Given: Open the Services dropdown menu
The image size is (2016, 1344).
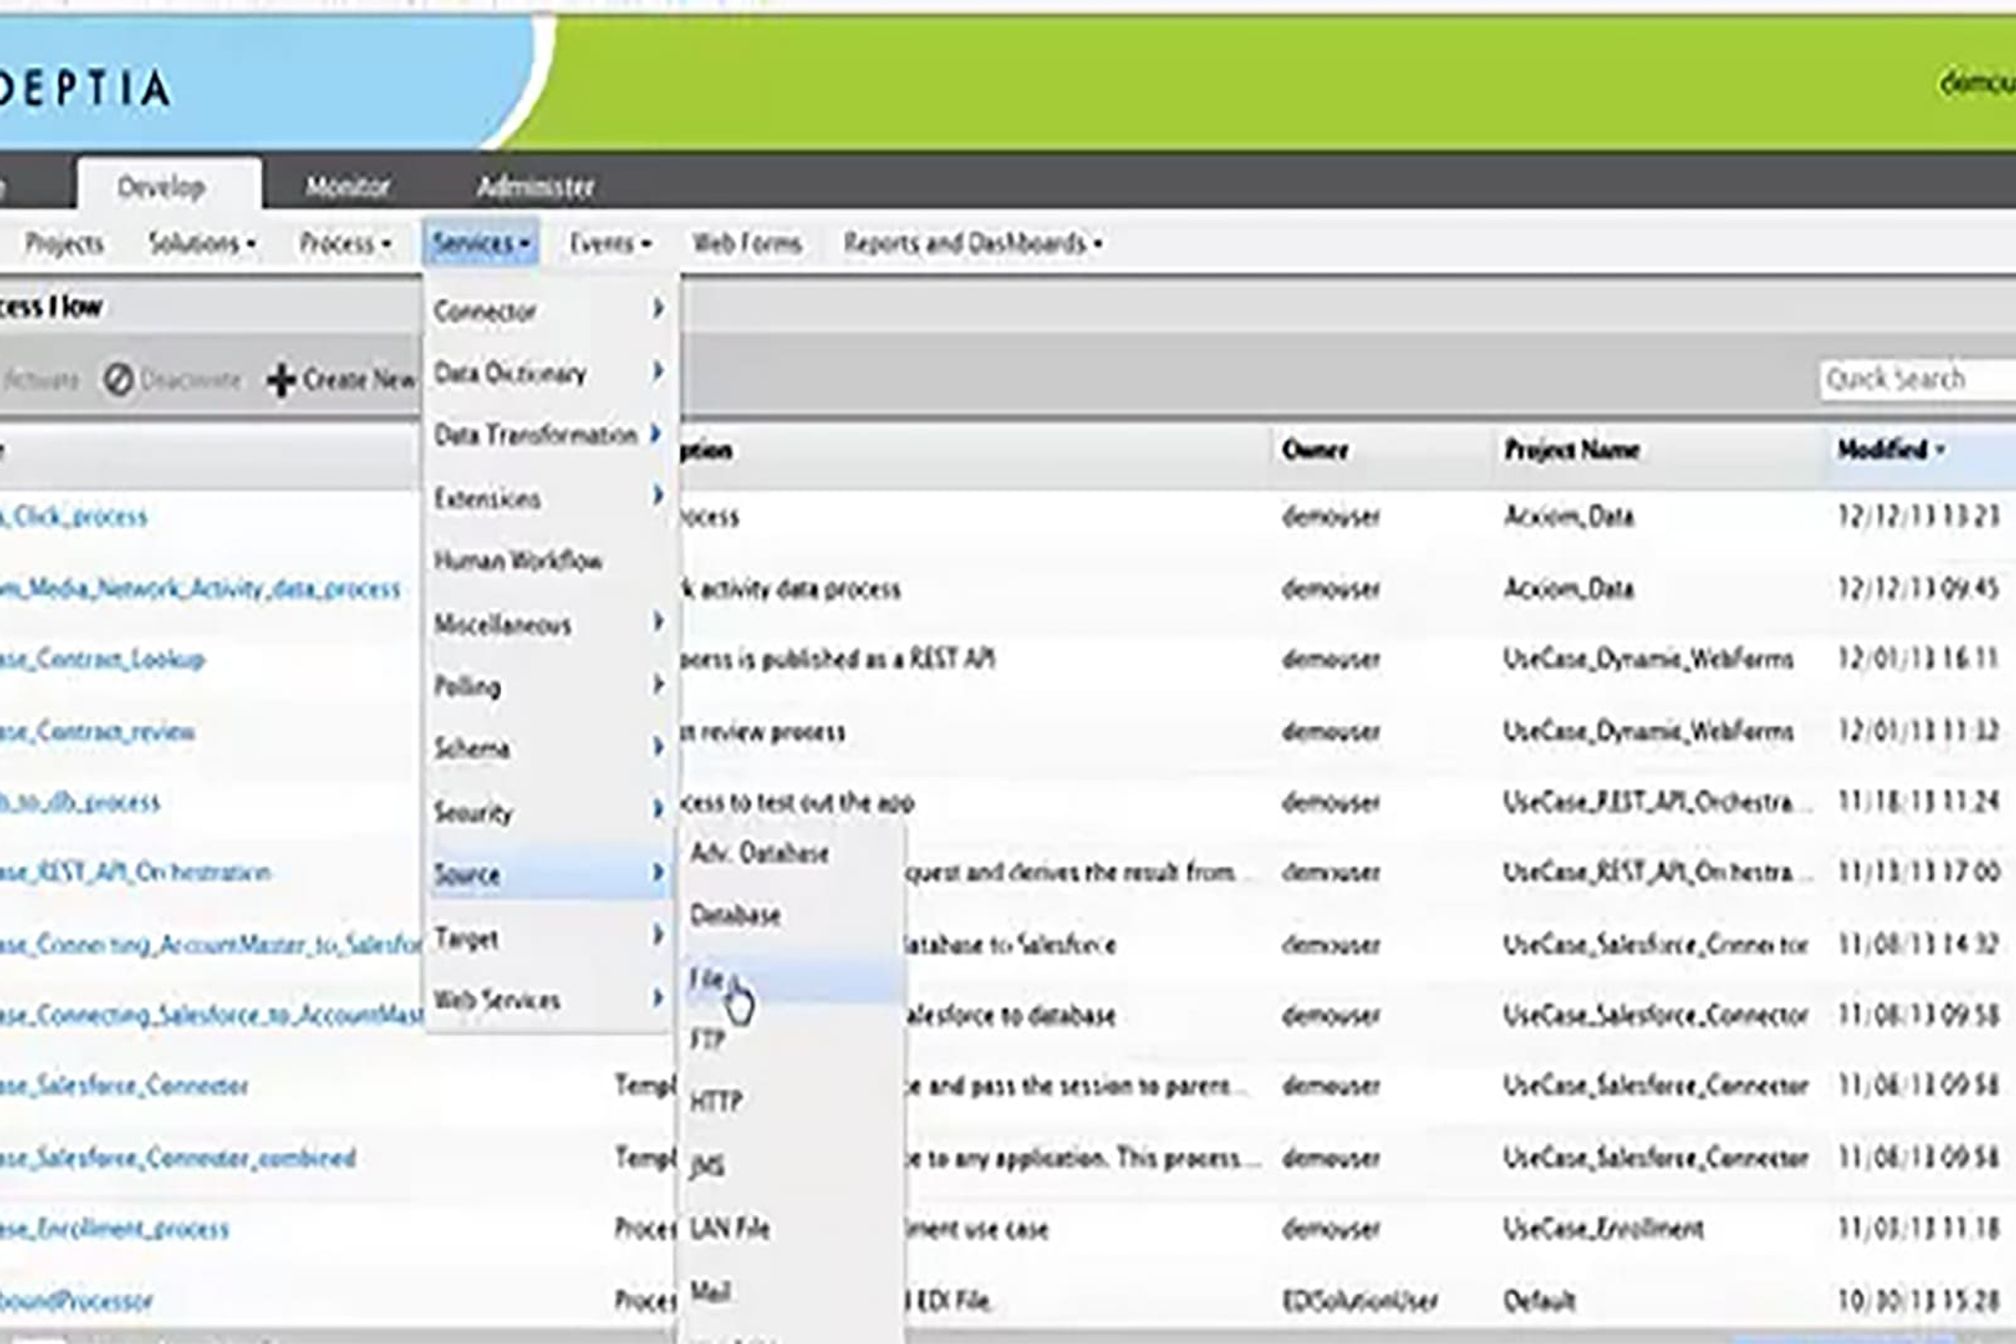Looking at the screenshot, I should [x=481, y=243].
